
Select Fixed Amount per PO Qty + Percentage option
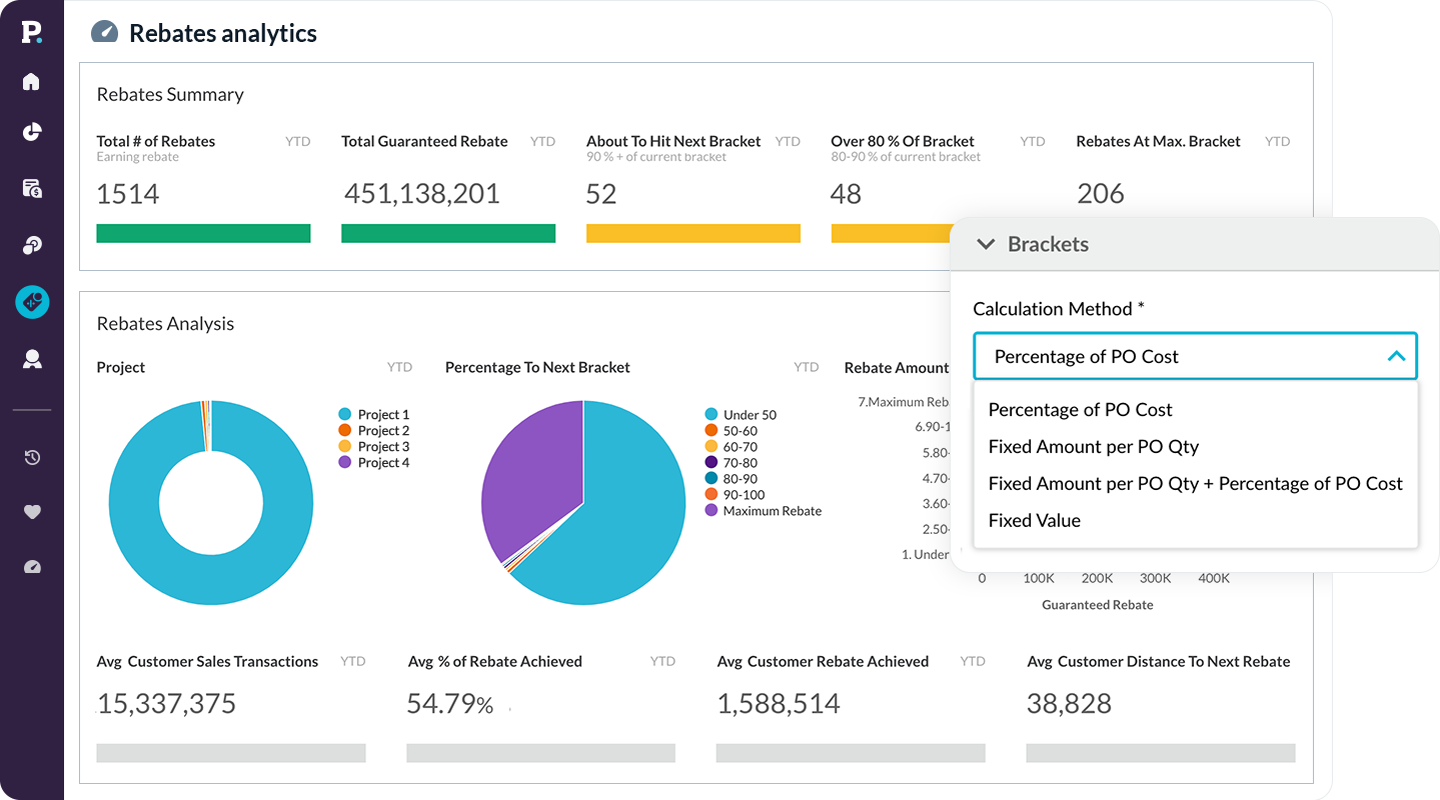(x=1195, y=484)
